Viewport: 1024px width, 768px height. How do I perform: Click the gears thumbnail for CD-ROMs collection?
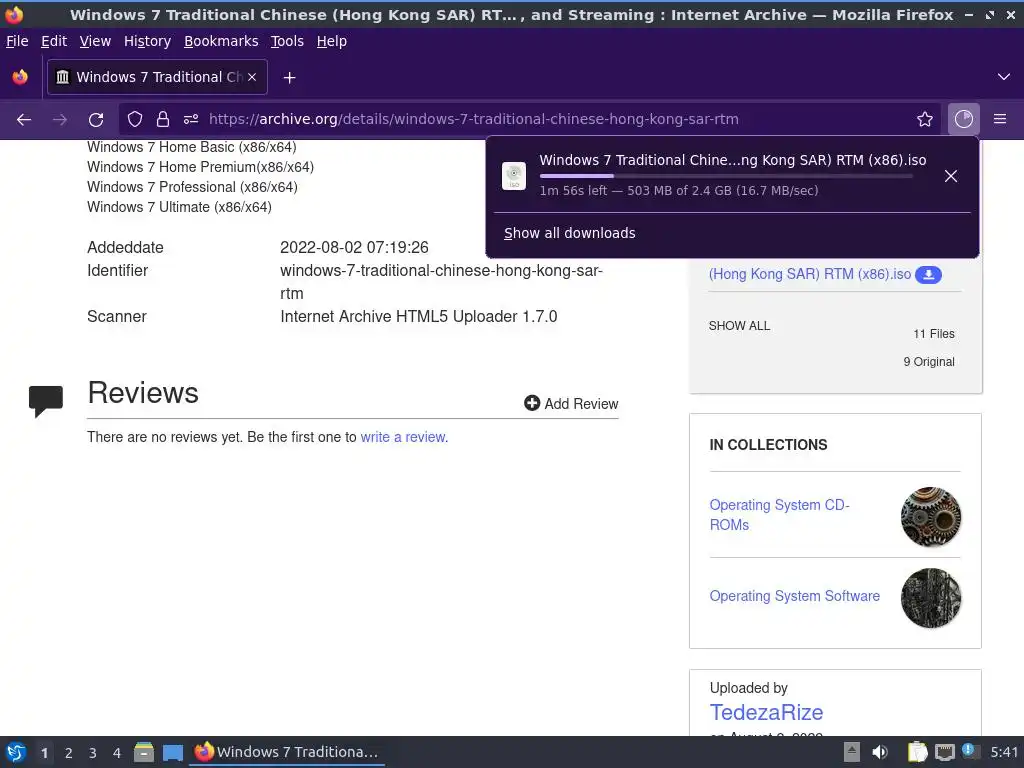click(x=931, y=517)
